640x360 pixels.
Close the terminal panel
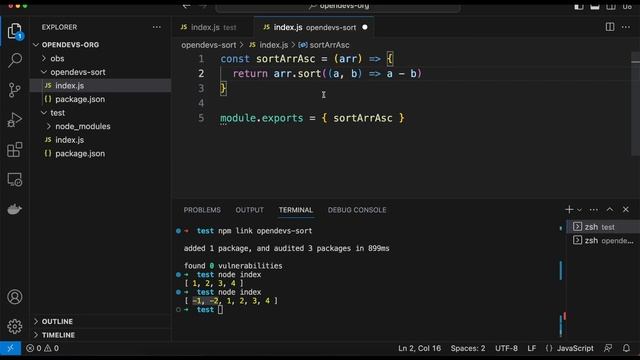(x=626, y=209)
